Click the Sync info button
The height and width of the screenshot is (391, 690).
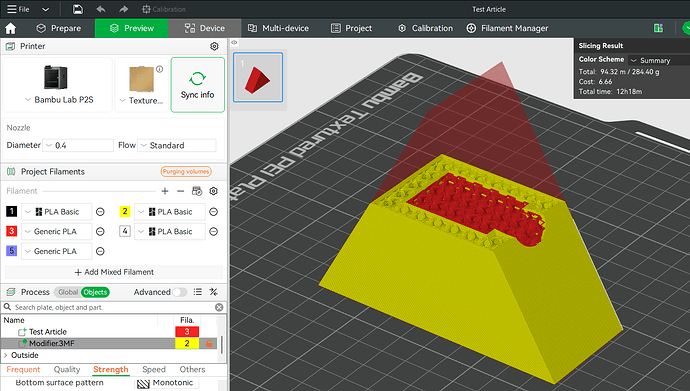198,84
